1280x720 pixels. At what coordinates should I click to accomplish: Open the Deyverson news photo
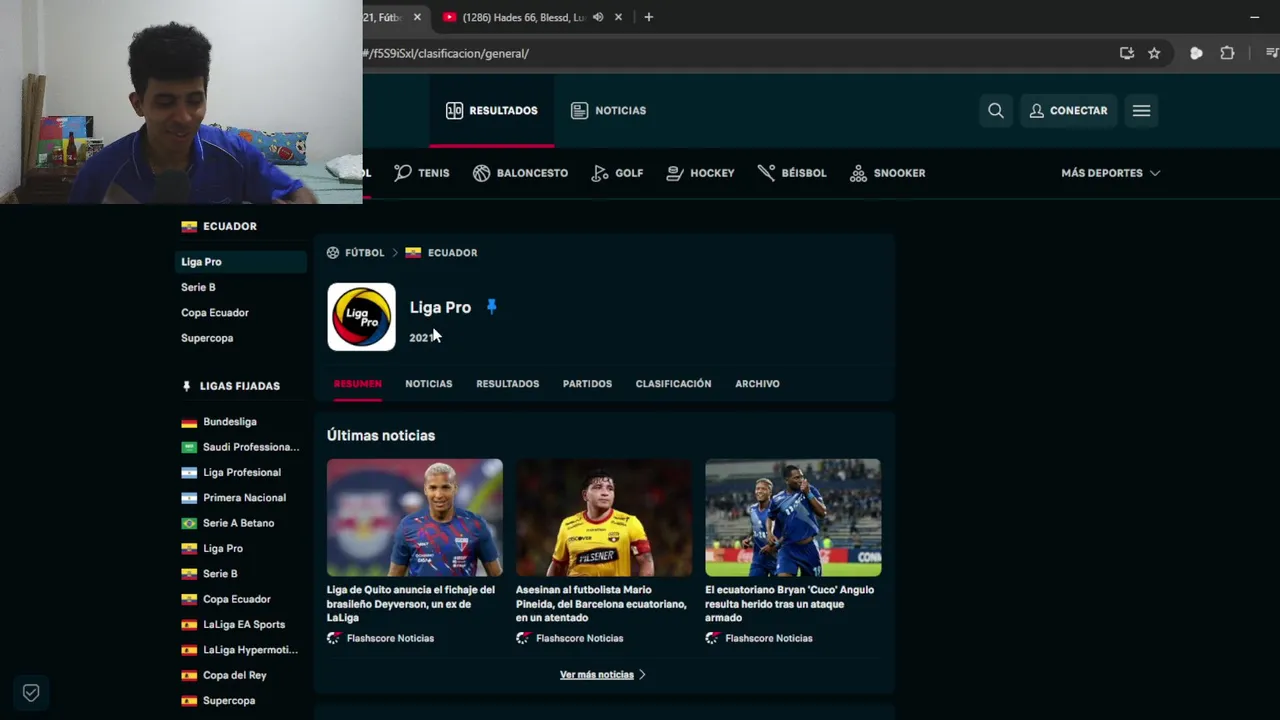point(415,518)
